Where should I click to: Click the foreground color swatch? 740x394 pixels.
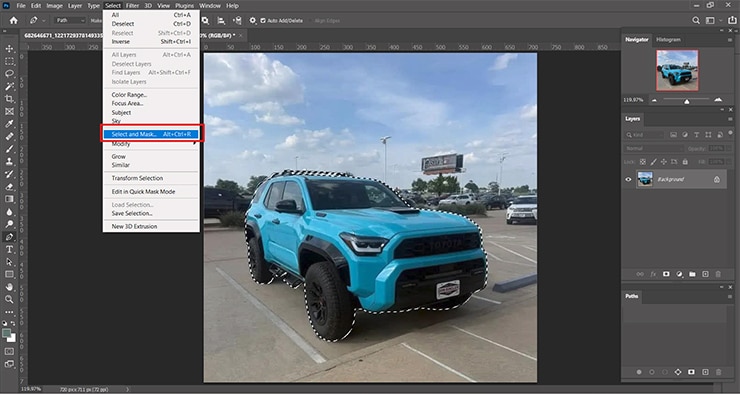pos(7,334)
